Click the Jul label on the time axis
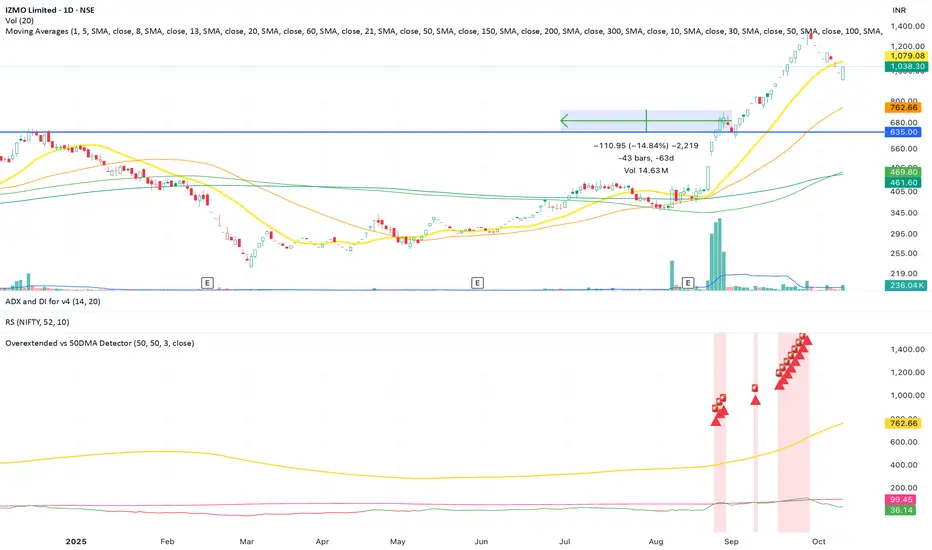This screenshot has width=932, height=550. point(565,542)
